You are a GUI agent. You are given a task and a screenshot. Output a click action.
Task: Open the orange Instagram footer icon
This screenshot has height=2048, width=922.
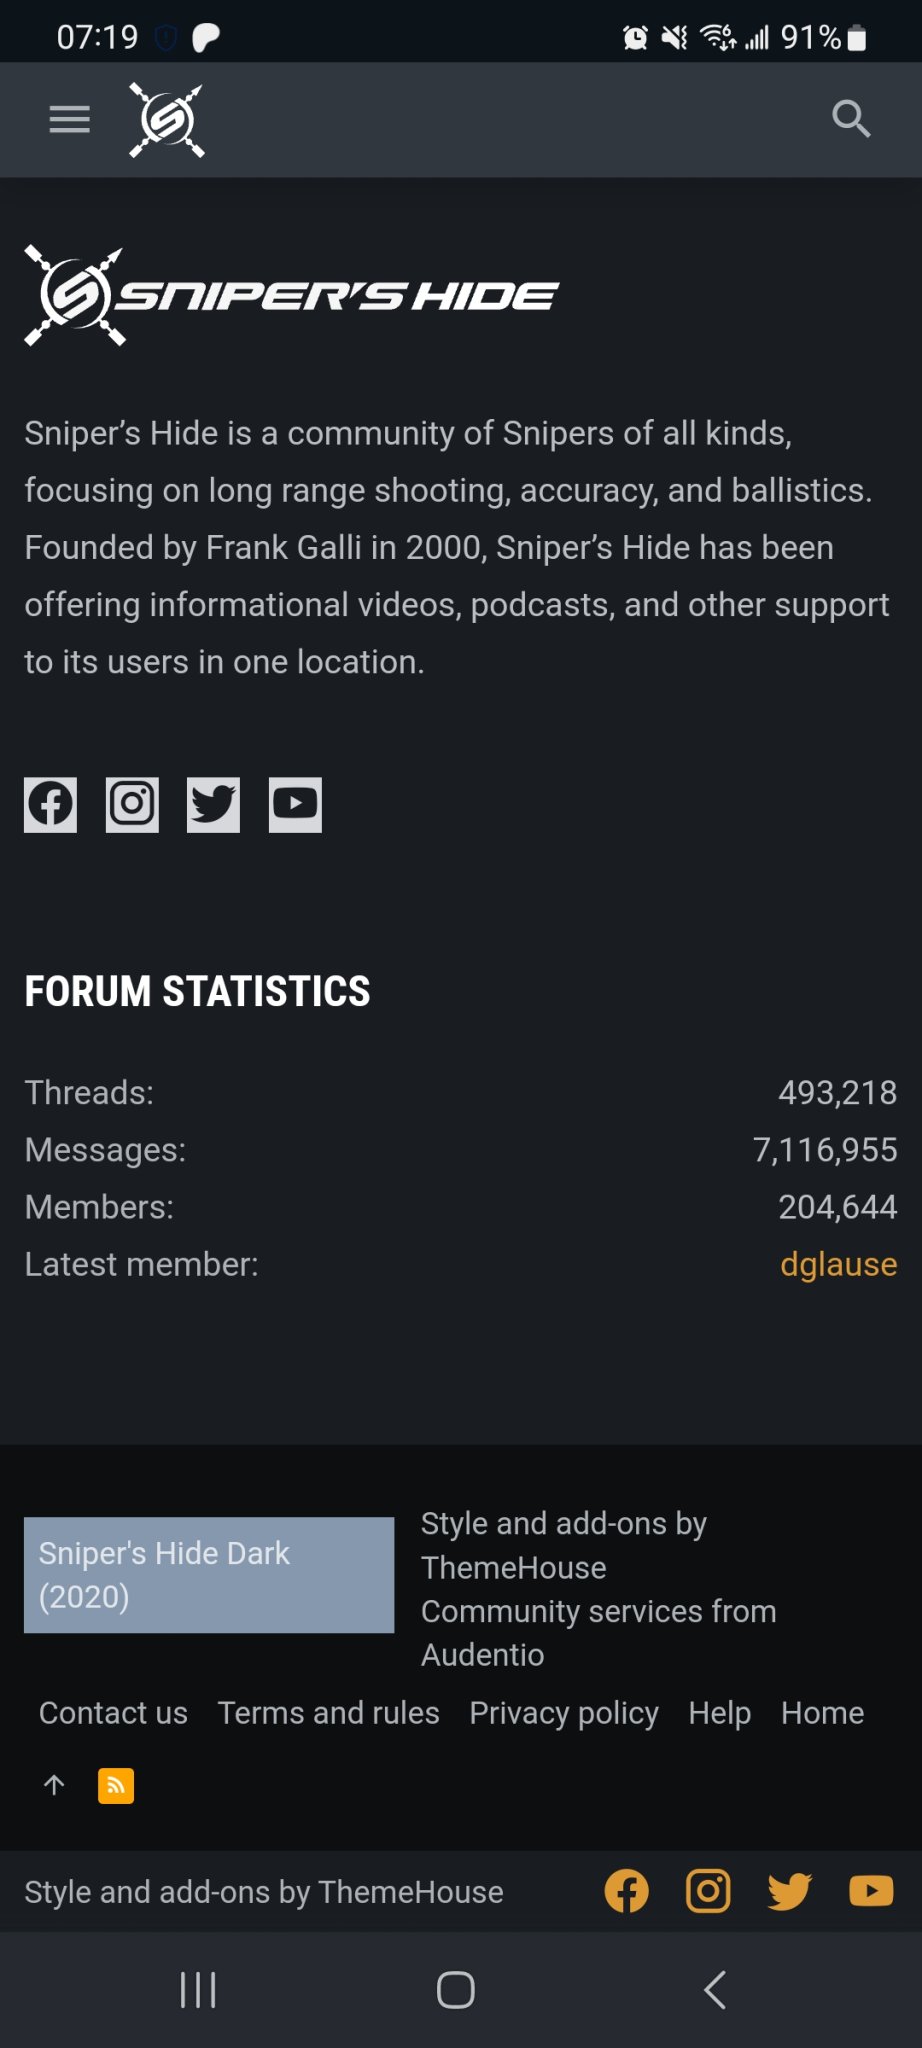click(x=708, y=1891)
